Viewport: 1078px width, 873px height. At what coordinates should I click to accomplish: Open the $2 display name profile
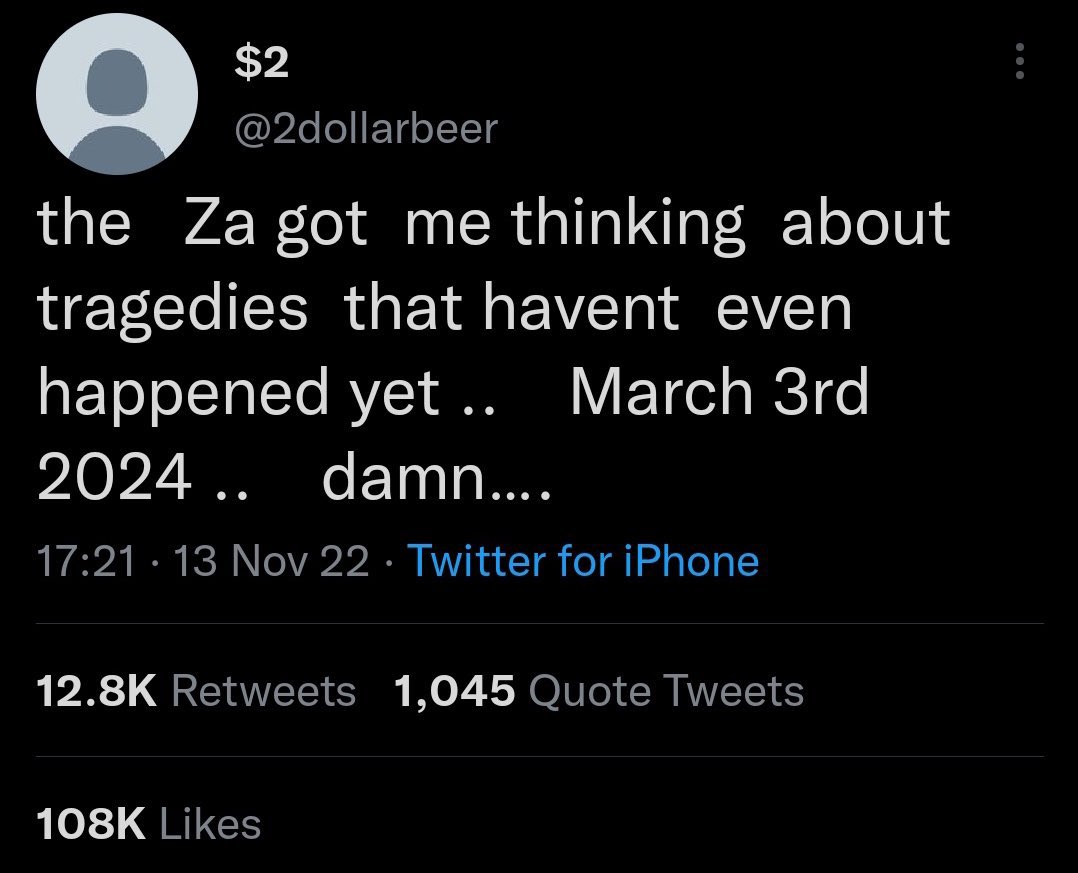click(261, 63)
